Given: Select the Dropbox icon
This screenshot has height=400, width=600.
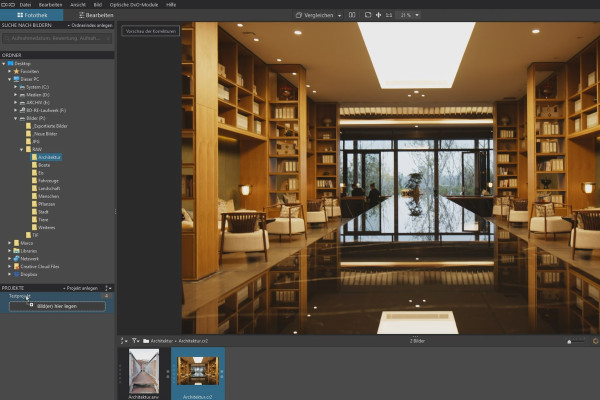Looking at the screenshot, I should (x=16, y=274).
